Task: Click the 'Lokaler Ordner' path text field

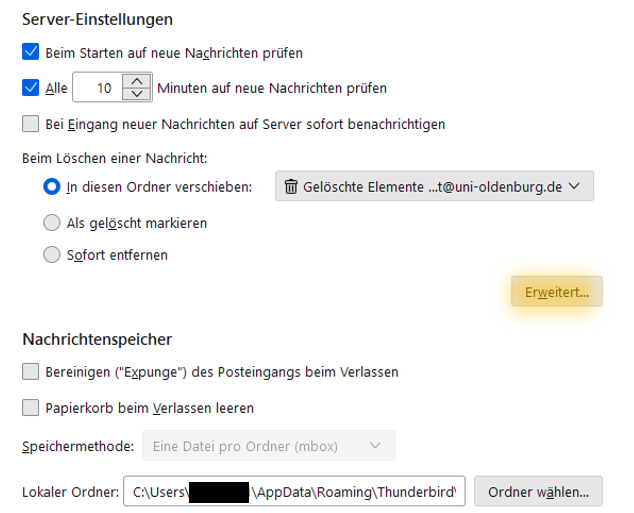Action: point(294,492)
